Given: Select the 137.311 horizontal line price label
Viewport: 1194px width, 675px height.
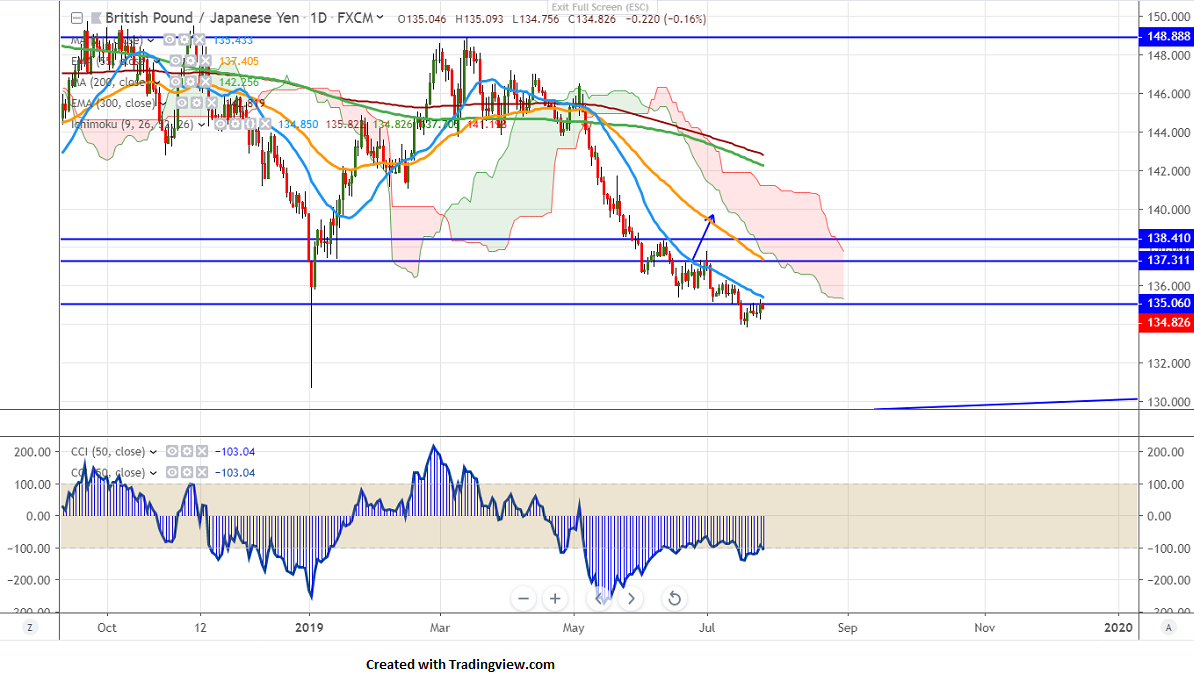Looking at the screenshot, I should [x=1166, y=261].
